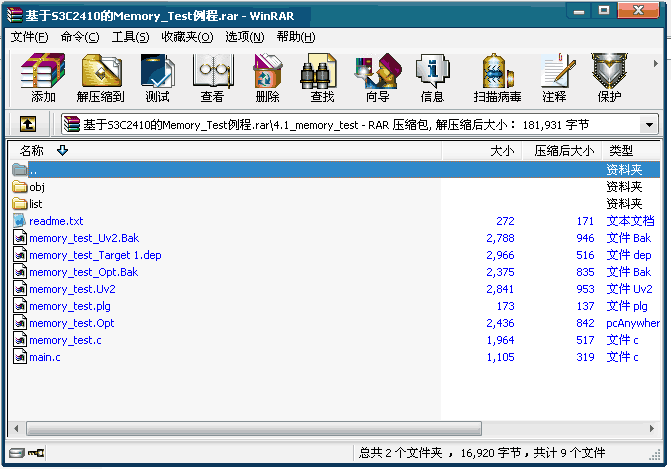Click the 保护 (Protect) shield icon
The width and height of the screenshot is (671, 469).
coord(609,78)
